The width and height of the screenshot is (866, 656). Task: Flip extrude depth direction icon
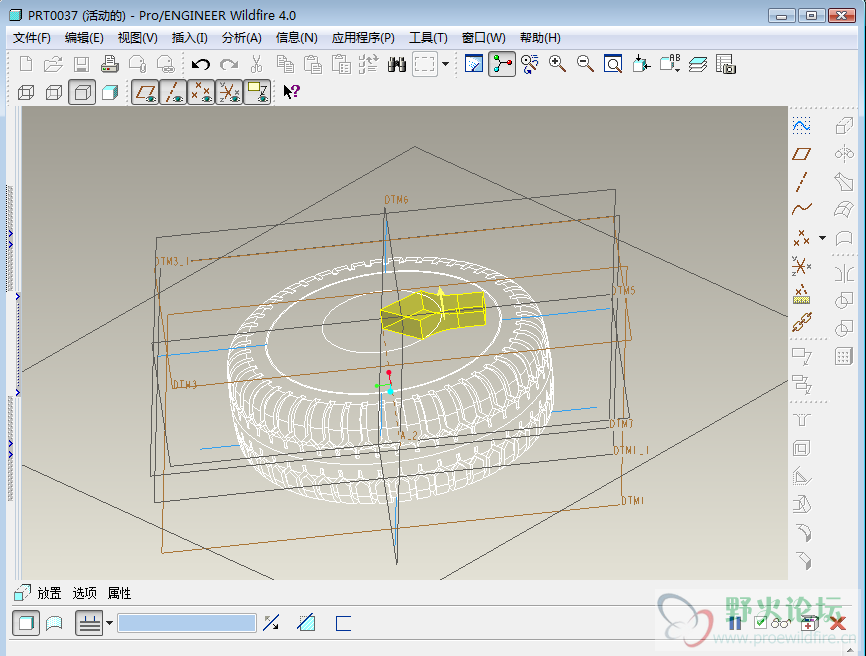click(271, 623)
